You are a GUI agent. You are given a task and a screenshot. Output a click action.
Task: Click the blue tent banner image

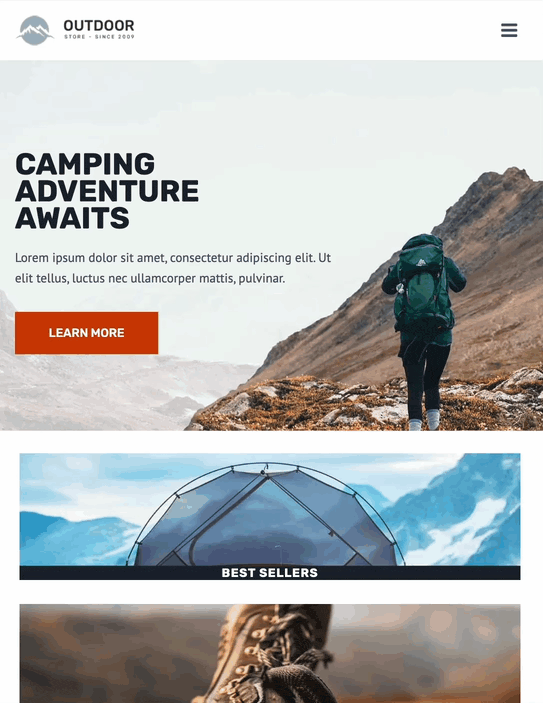click(270, 509)
